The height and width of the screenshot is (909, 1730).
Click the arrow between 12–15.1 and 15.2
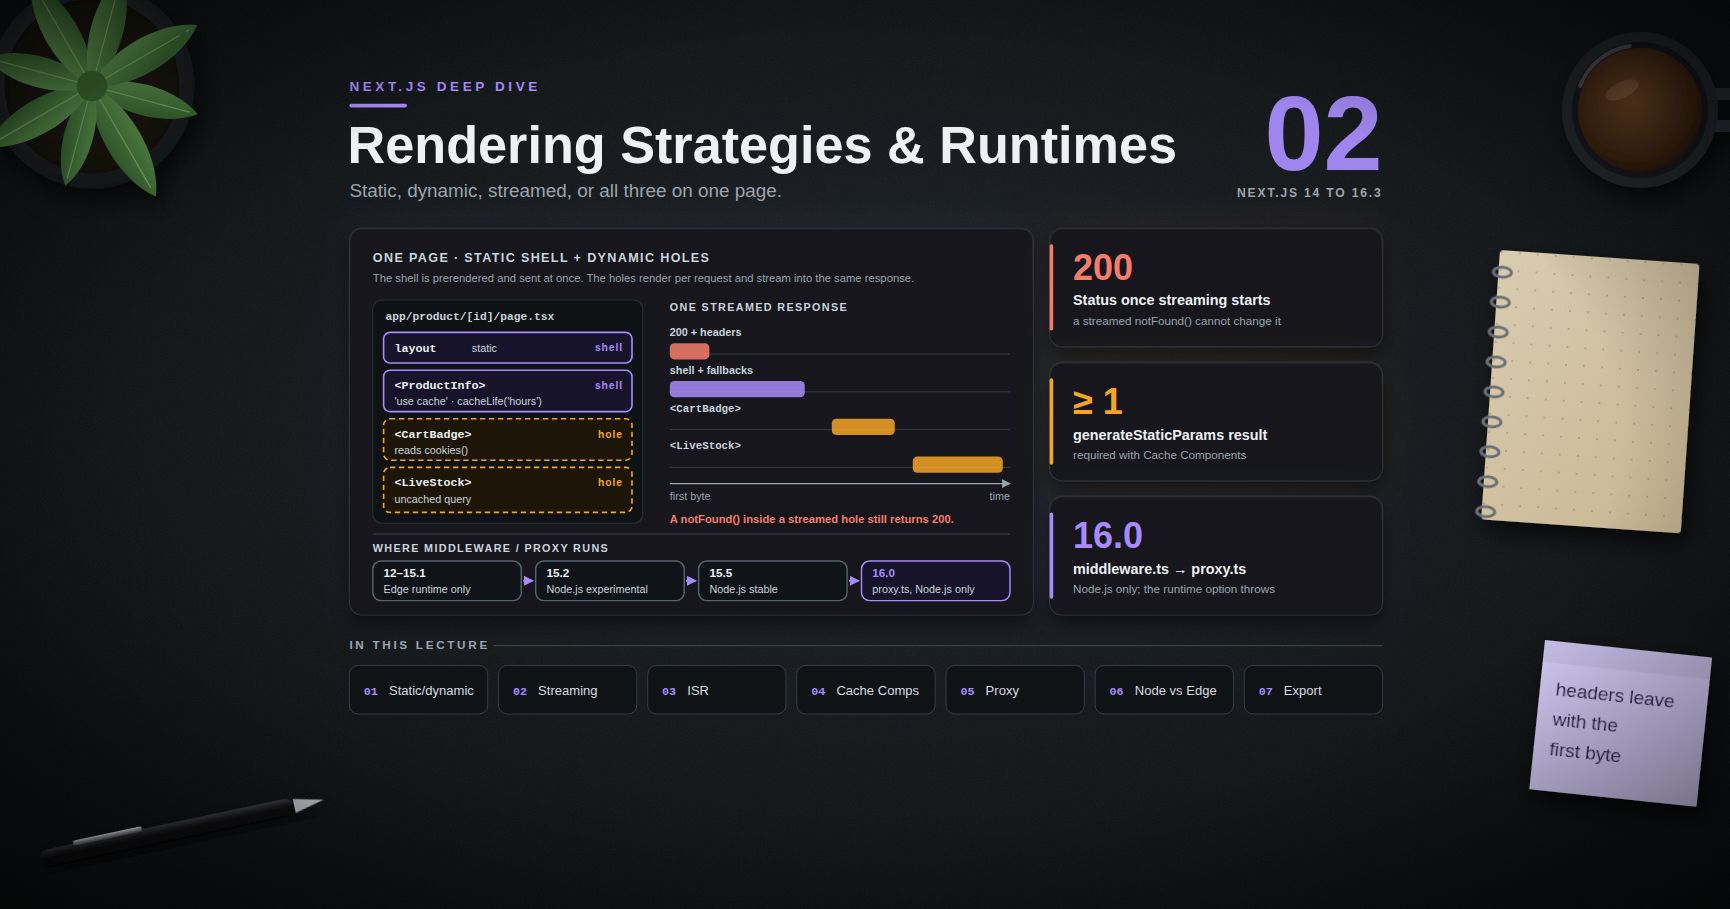[x=529, y=581]
